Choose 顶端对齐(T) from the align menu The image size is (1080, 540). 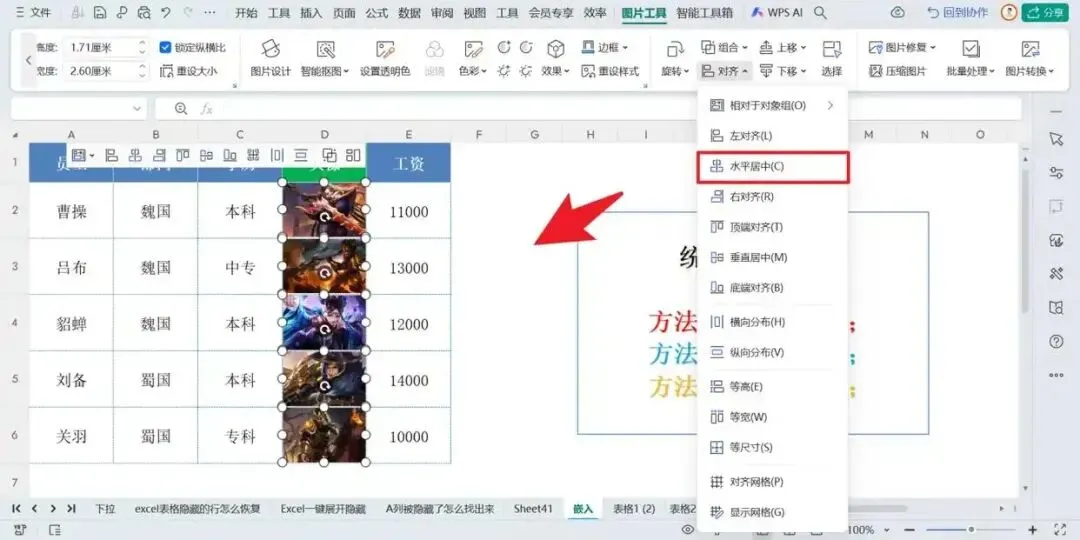pos(773,227)
